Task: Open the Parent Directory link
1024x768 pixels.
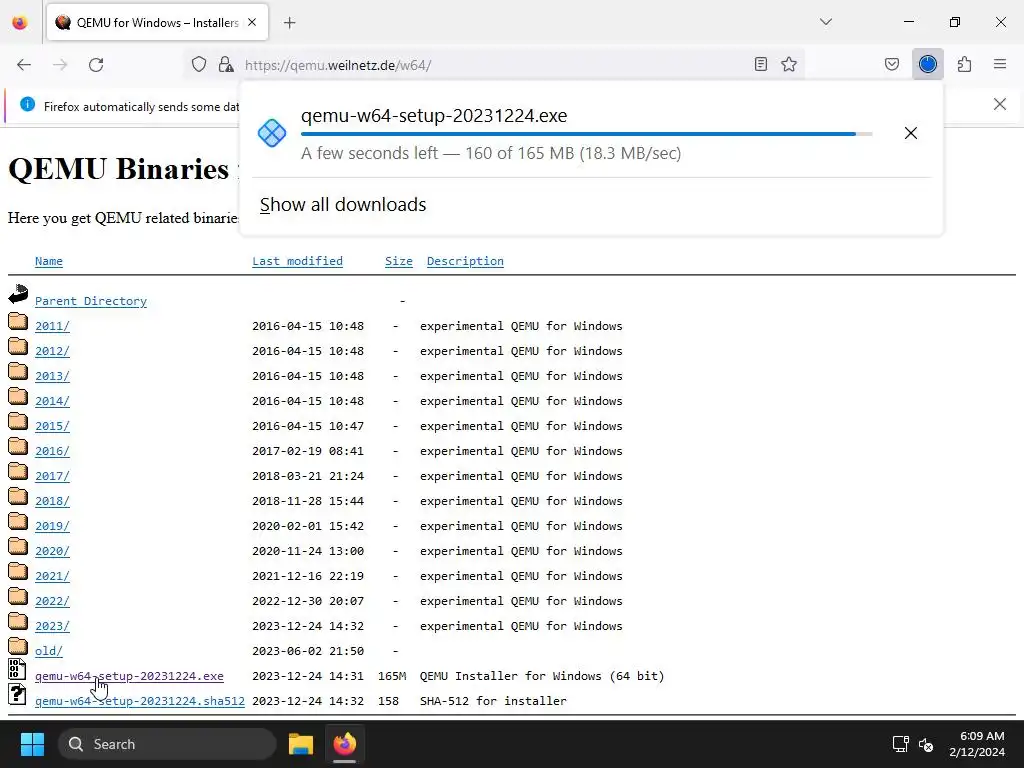Action: tap(91, 301)
